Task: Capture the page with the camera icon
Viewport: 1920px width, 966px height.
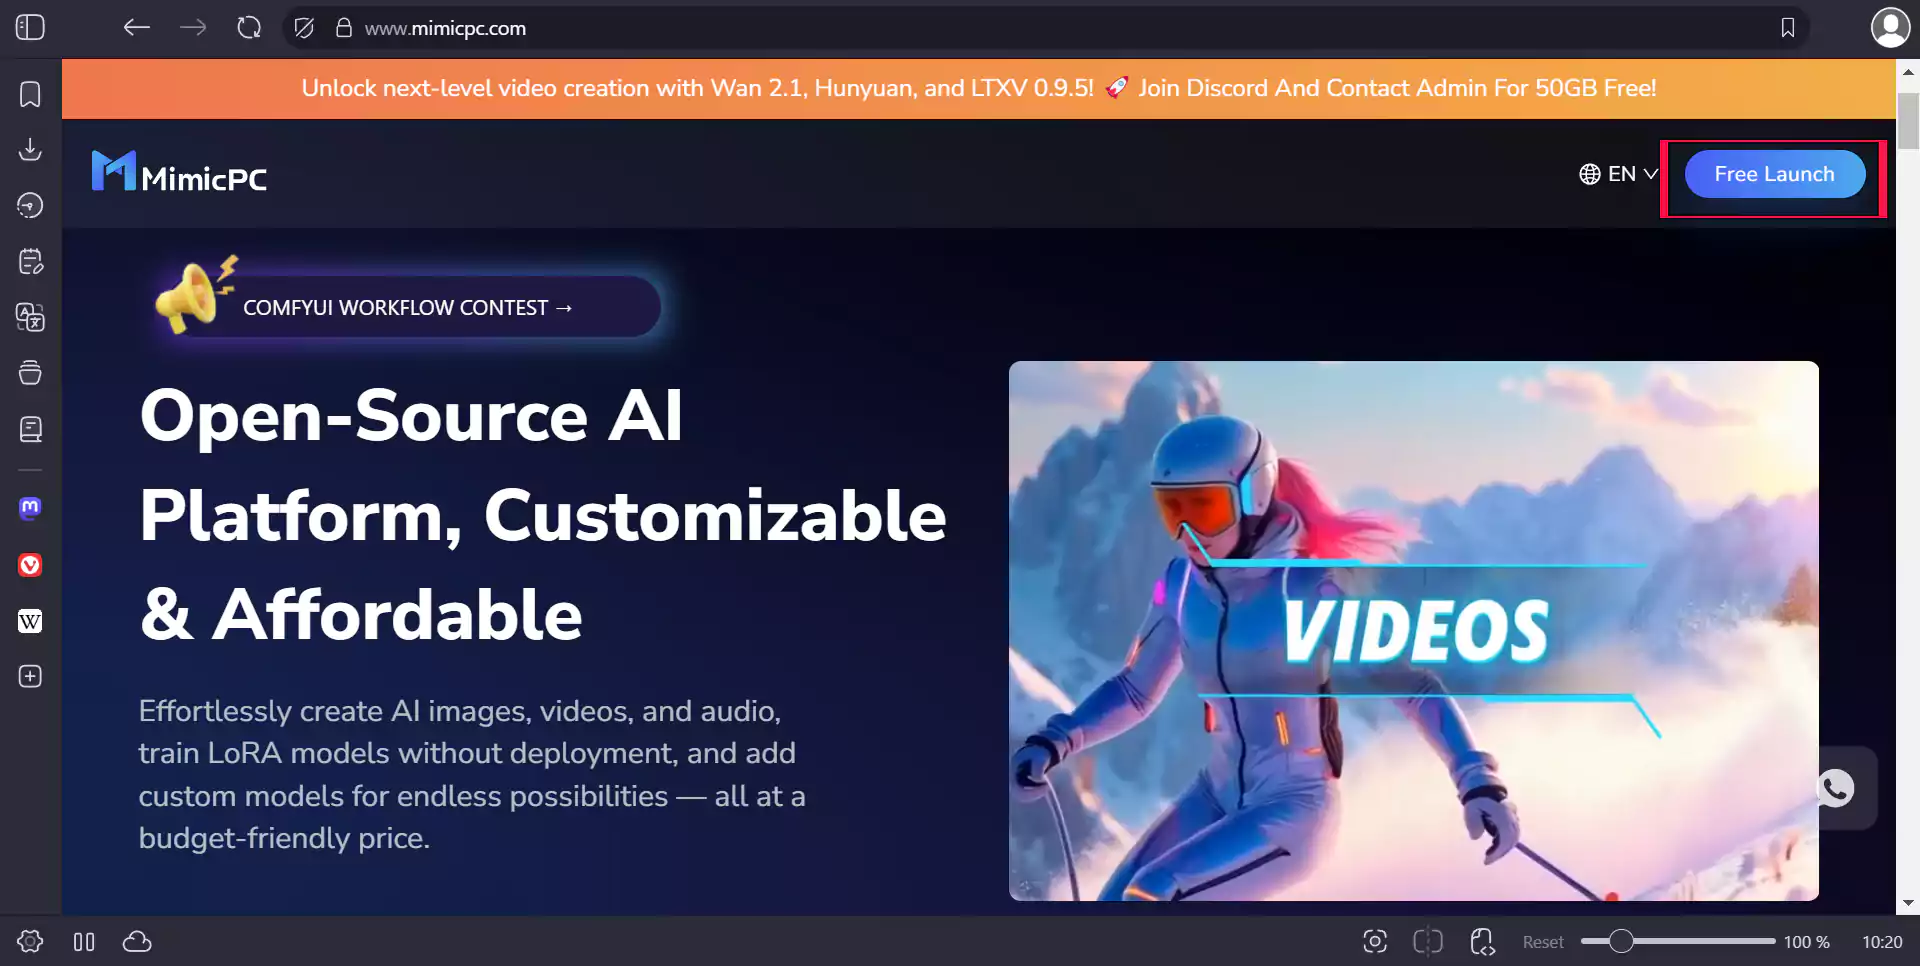Action: (1375, 942)
